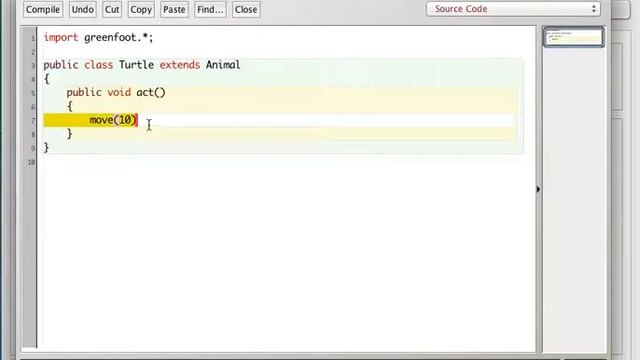This screenshot has width=640, height=360.
Task: Paste from clipboard
Action: coord(174,9)
